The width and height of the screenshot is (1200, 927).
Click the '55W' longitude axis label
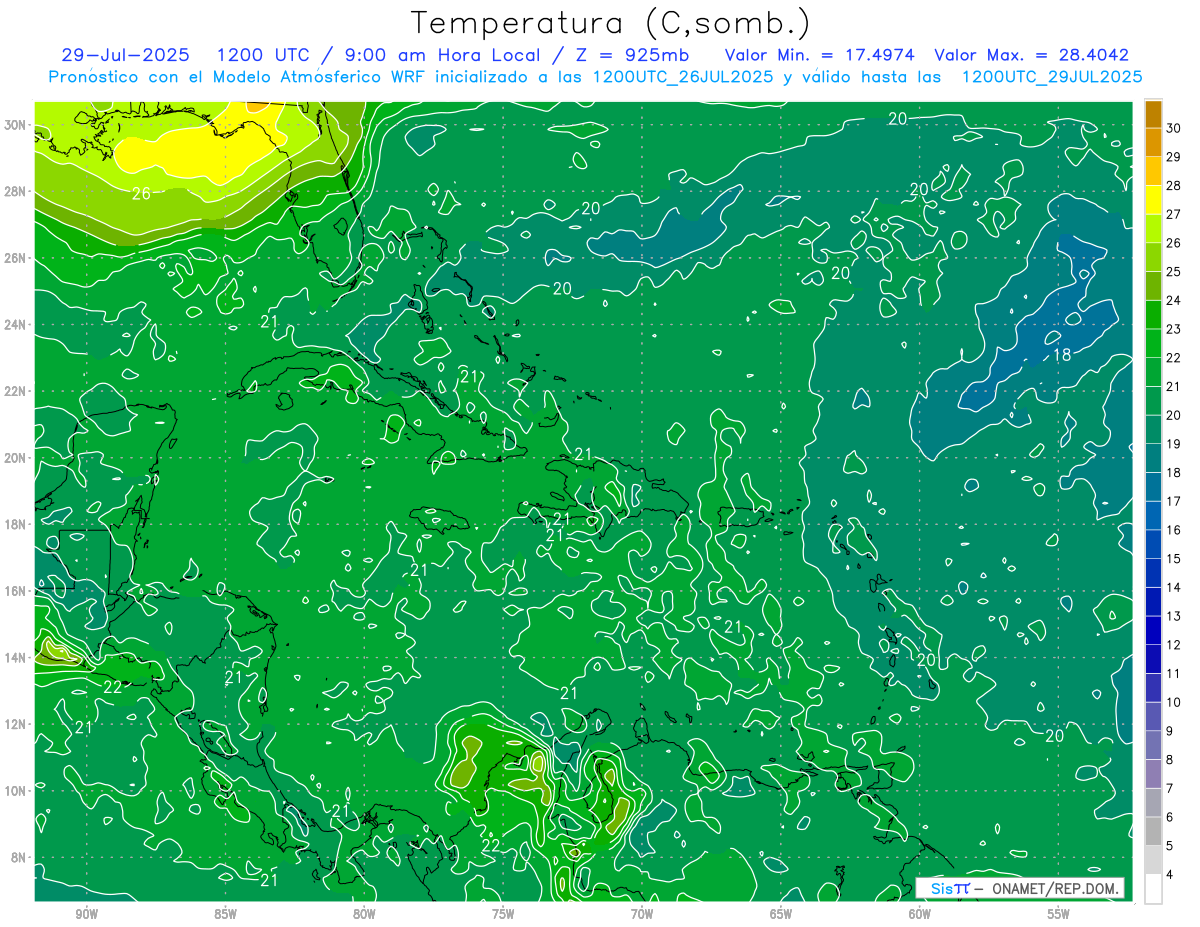point(1058,914)
